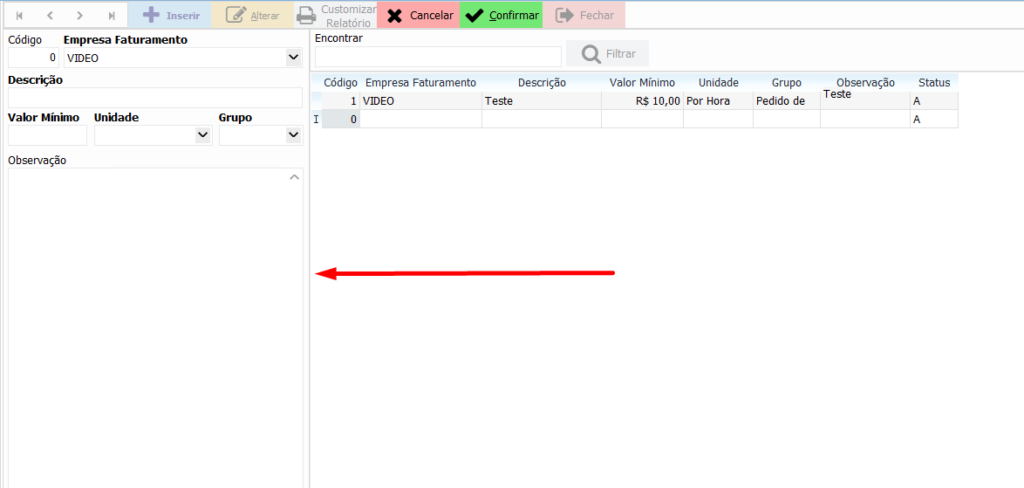Click the Inserir plus button
The width and height of the screenshot is (1024, 488).
click(169, 15)
